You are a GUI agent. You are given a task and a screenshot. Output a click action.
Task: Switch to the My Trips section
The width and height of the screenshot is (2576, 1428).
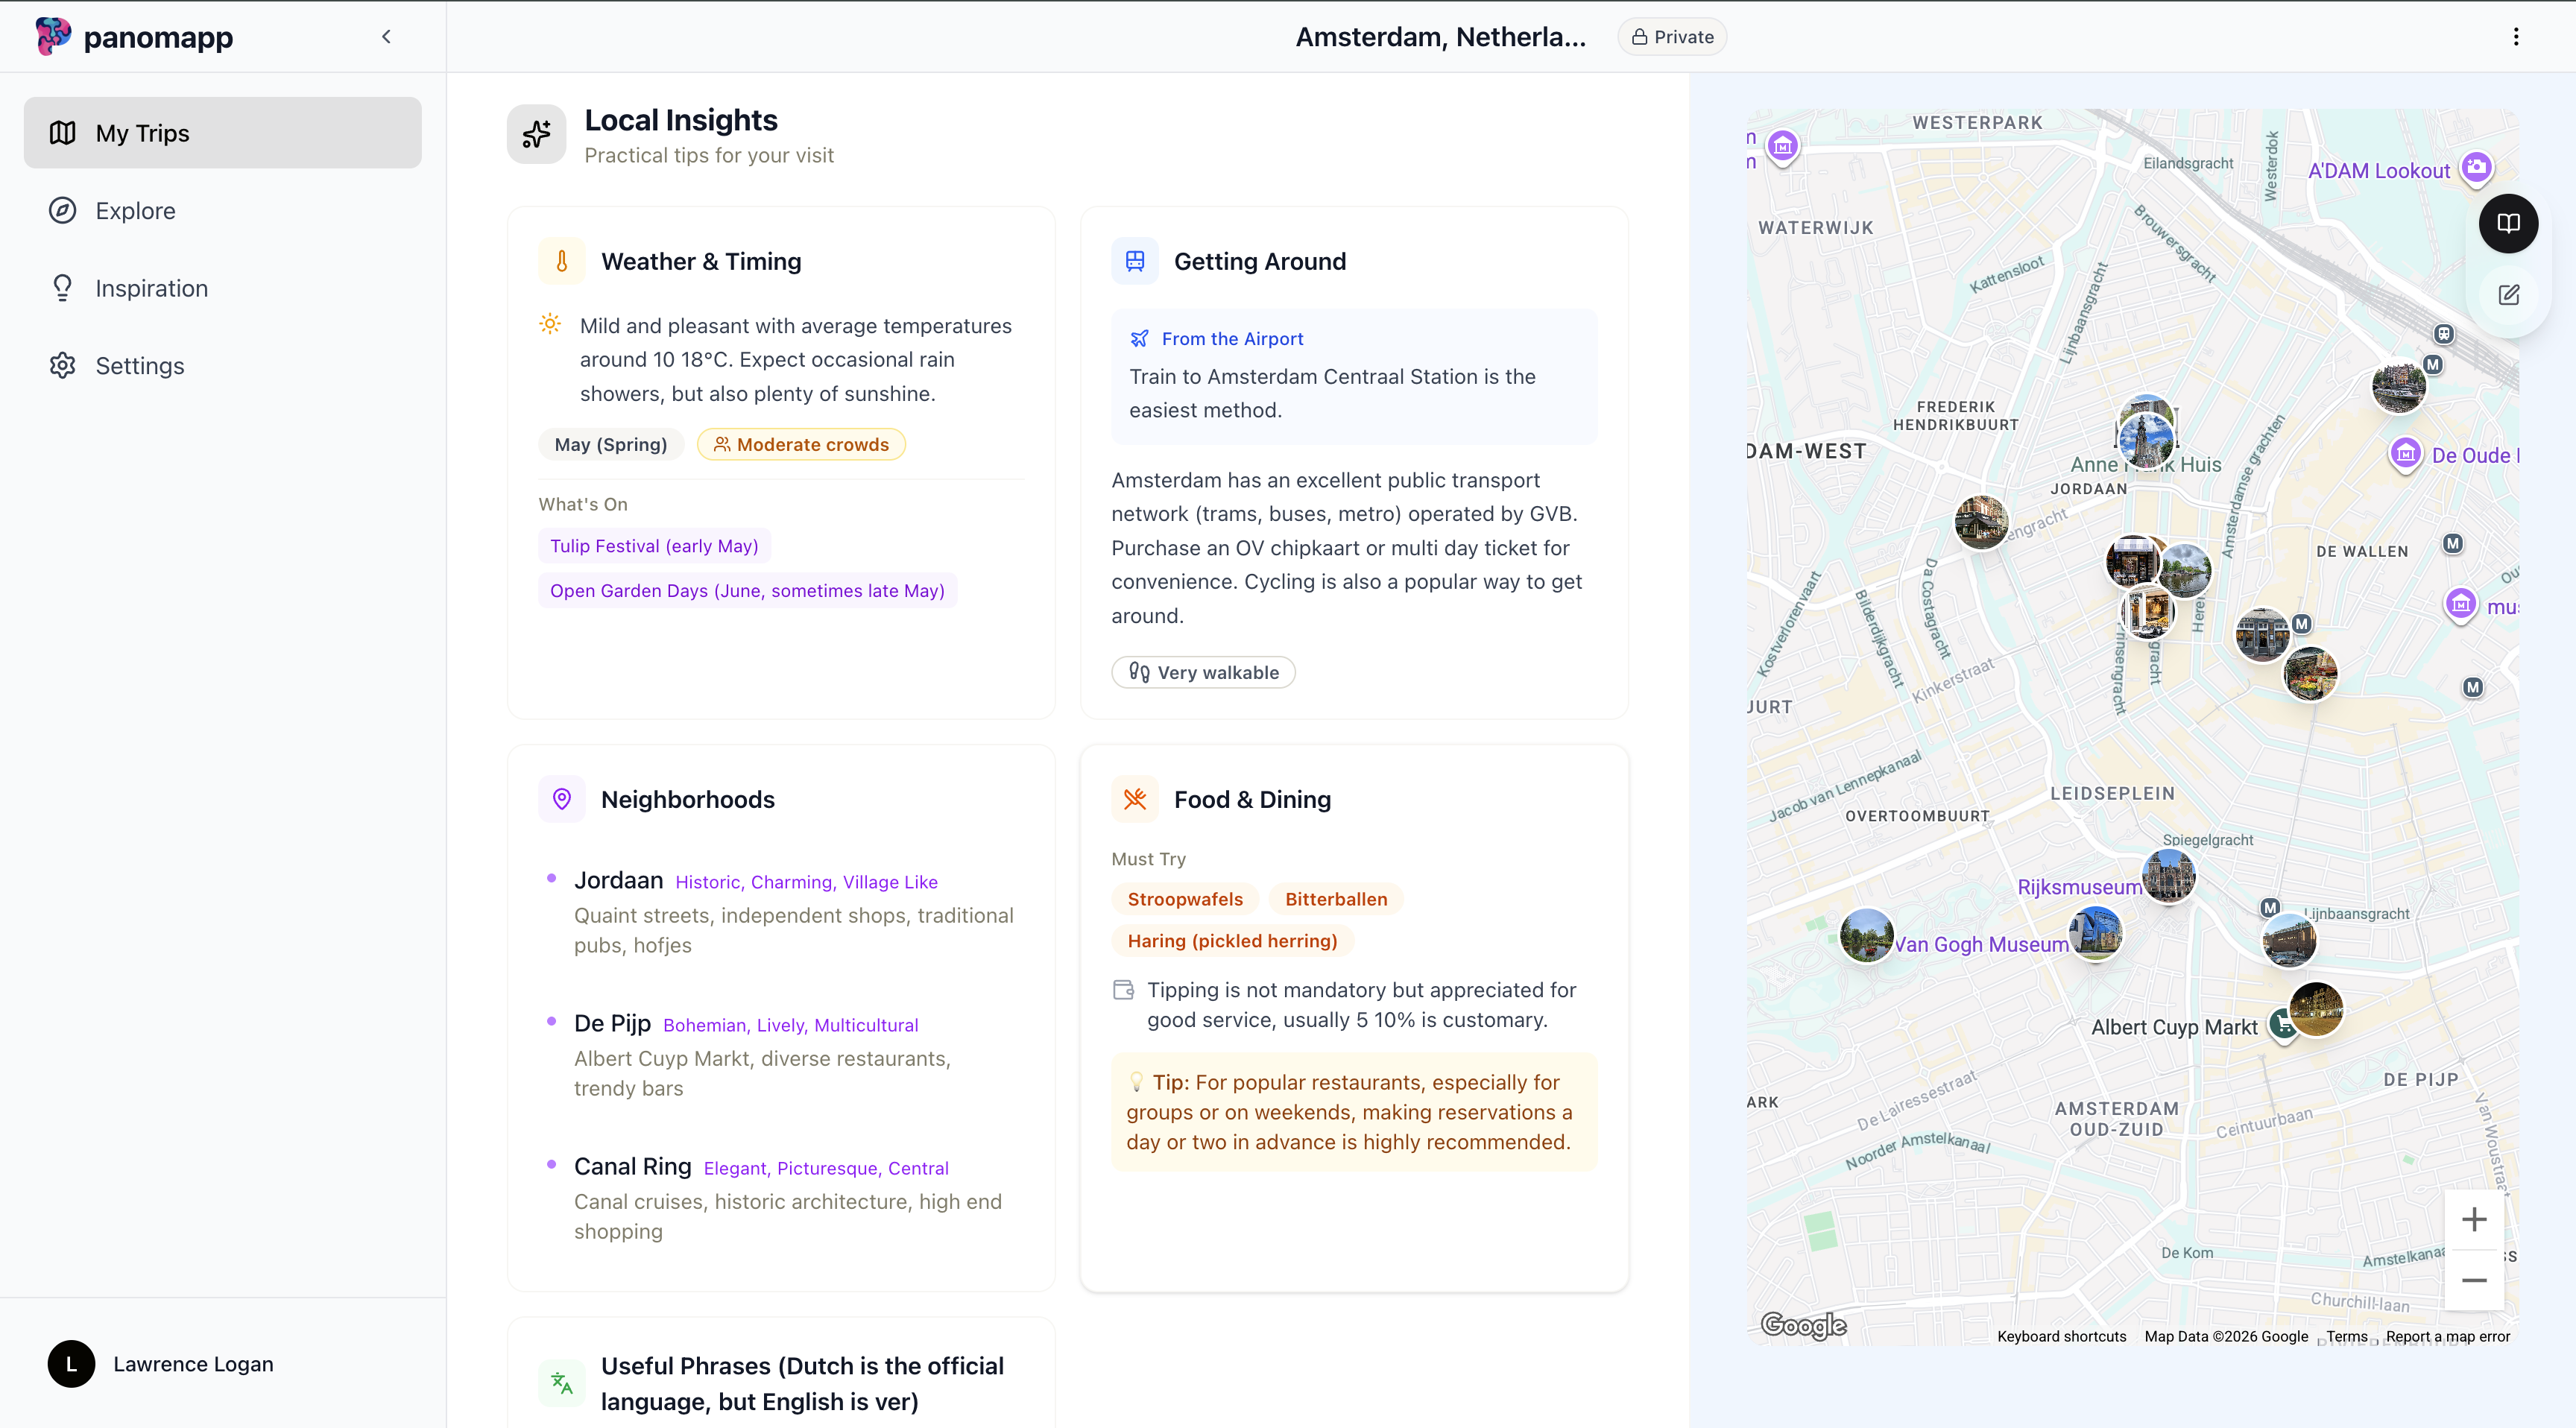coord(143,132)
